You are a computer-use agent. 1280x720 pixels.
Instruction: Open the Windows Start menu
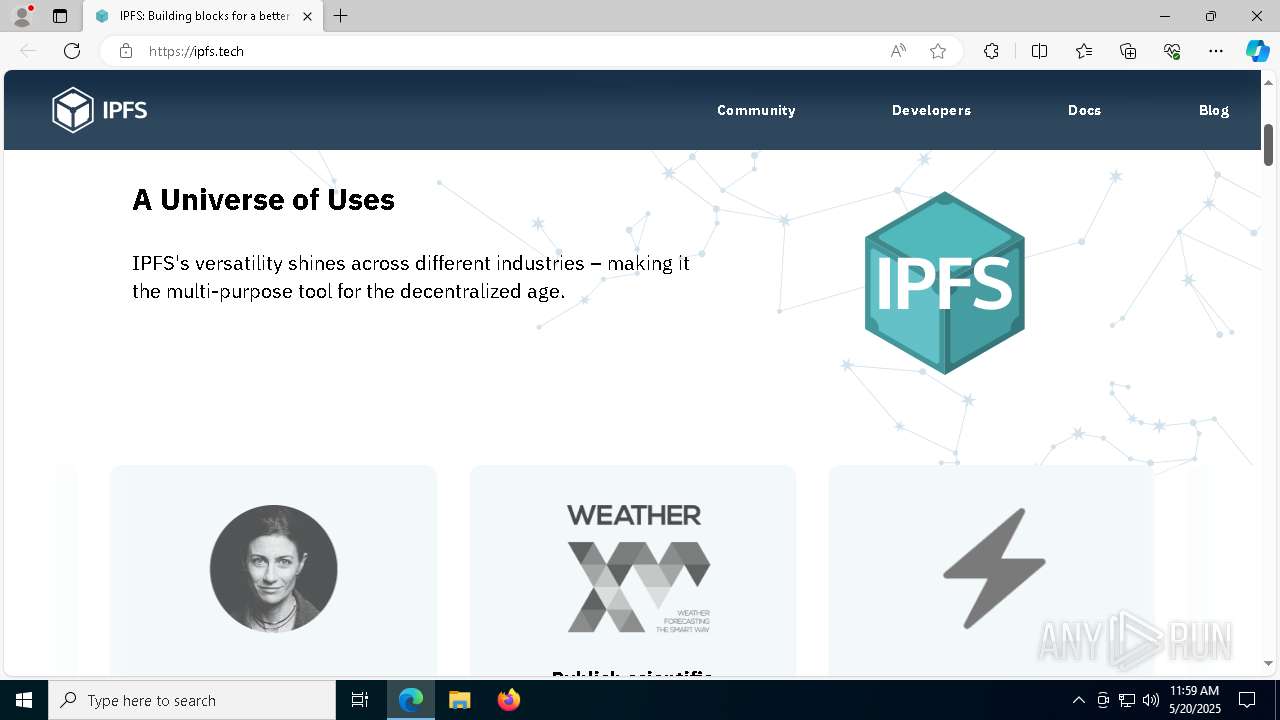pyautogui.click(x=24, y=700)
